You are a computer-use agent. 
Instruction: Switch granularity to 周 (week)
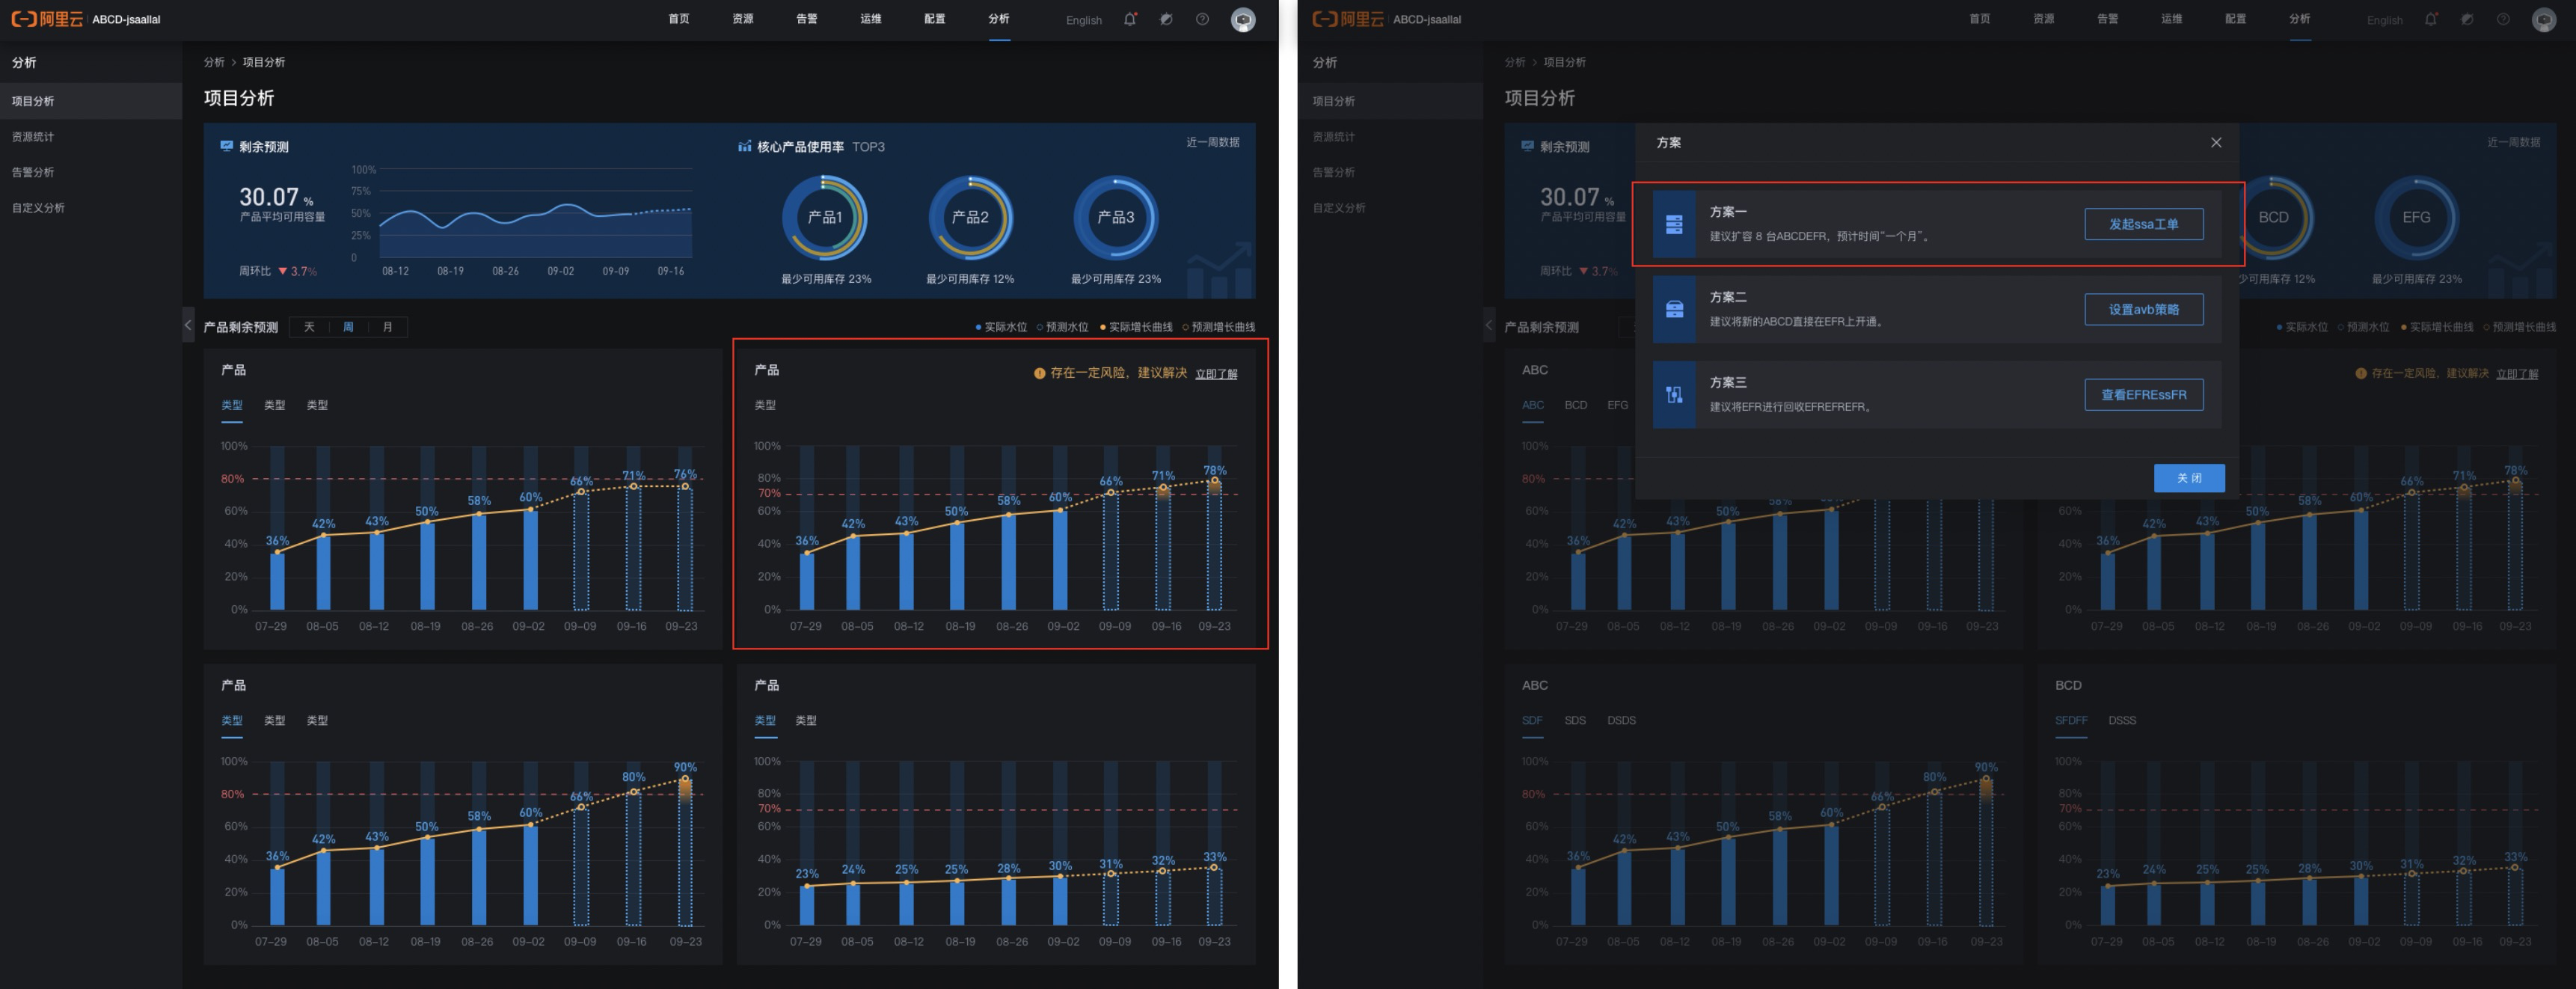pyautogui.click(x=348, y=327)
